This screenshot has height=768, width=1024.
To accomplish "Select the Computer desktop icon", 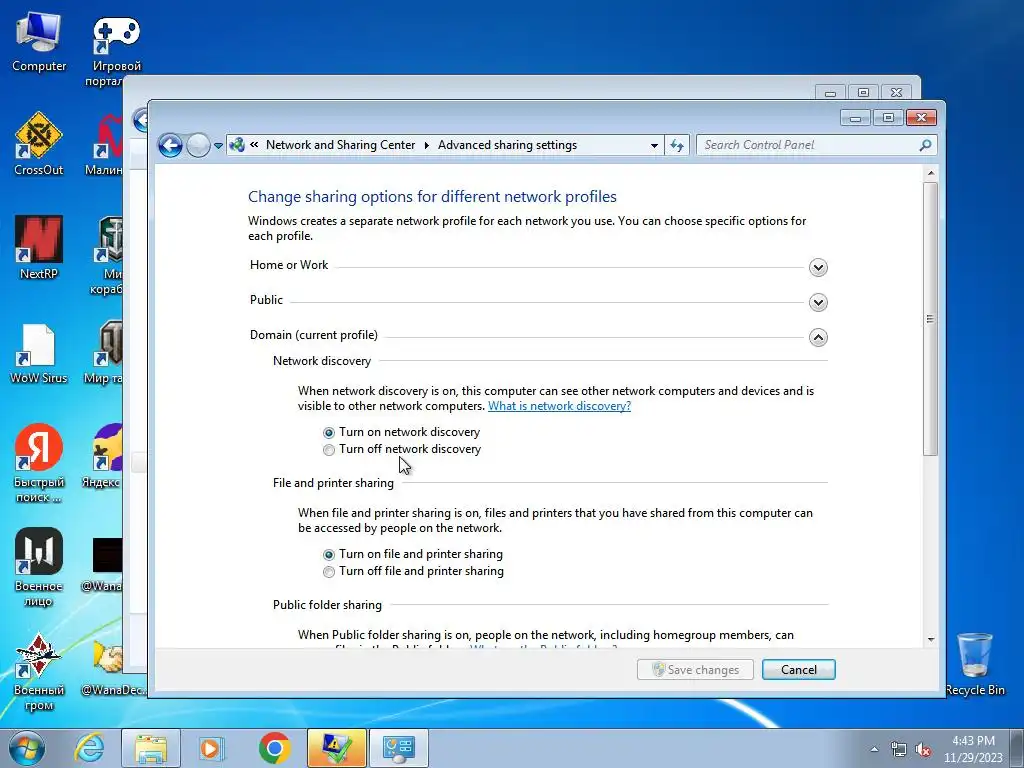I will [x=39, y=41].
